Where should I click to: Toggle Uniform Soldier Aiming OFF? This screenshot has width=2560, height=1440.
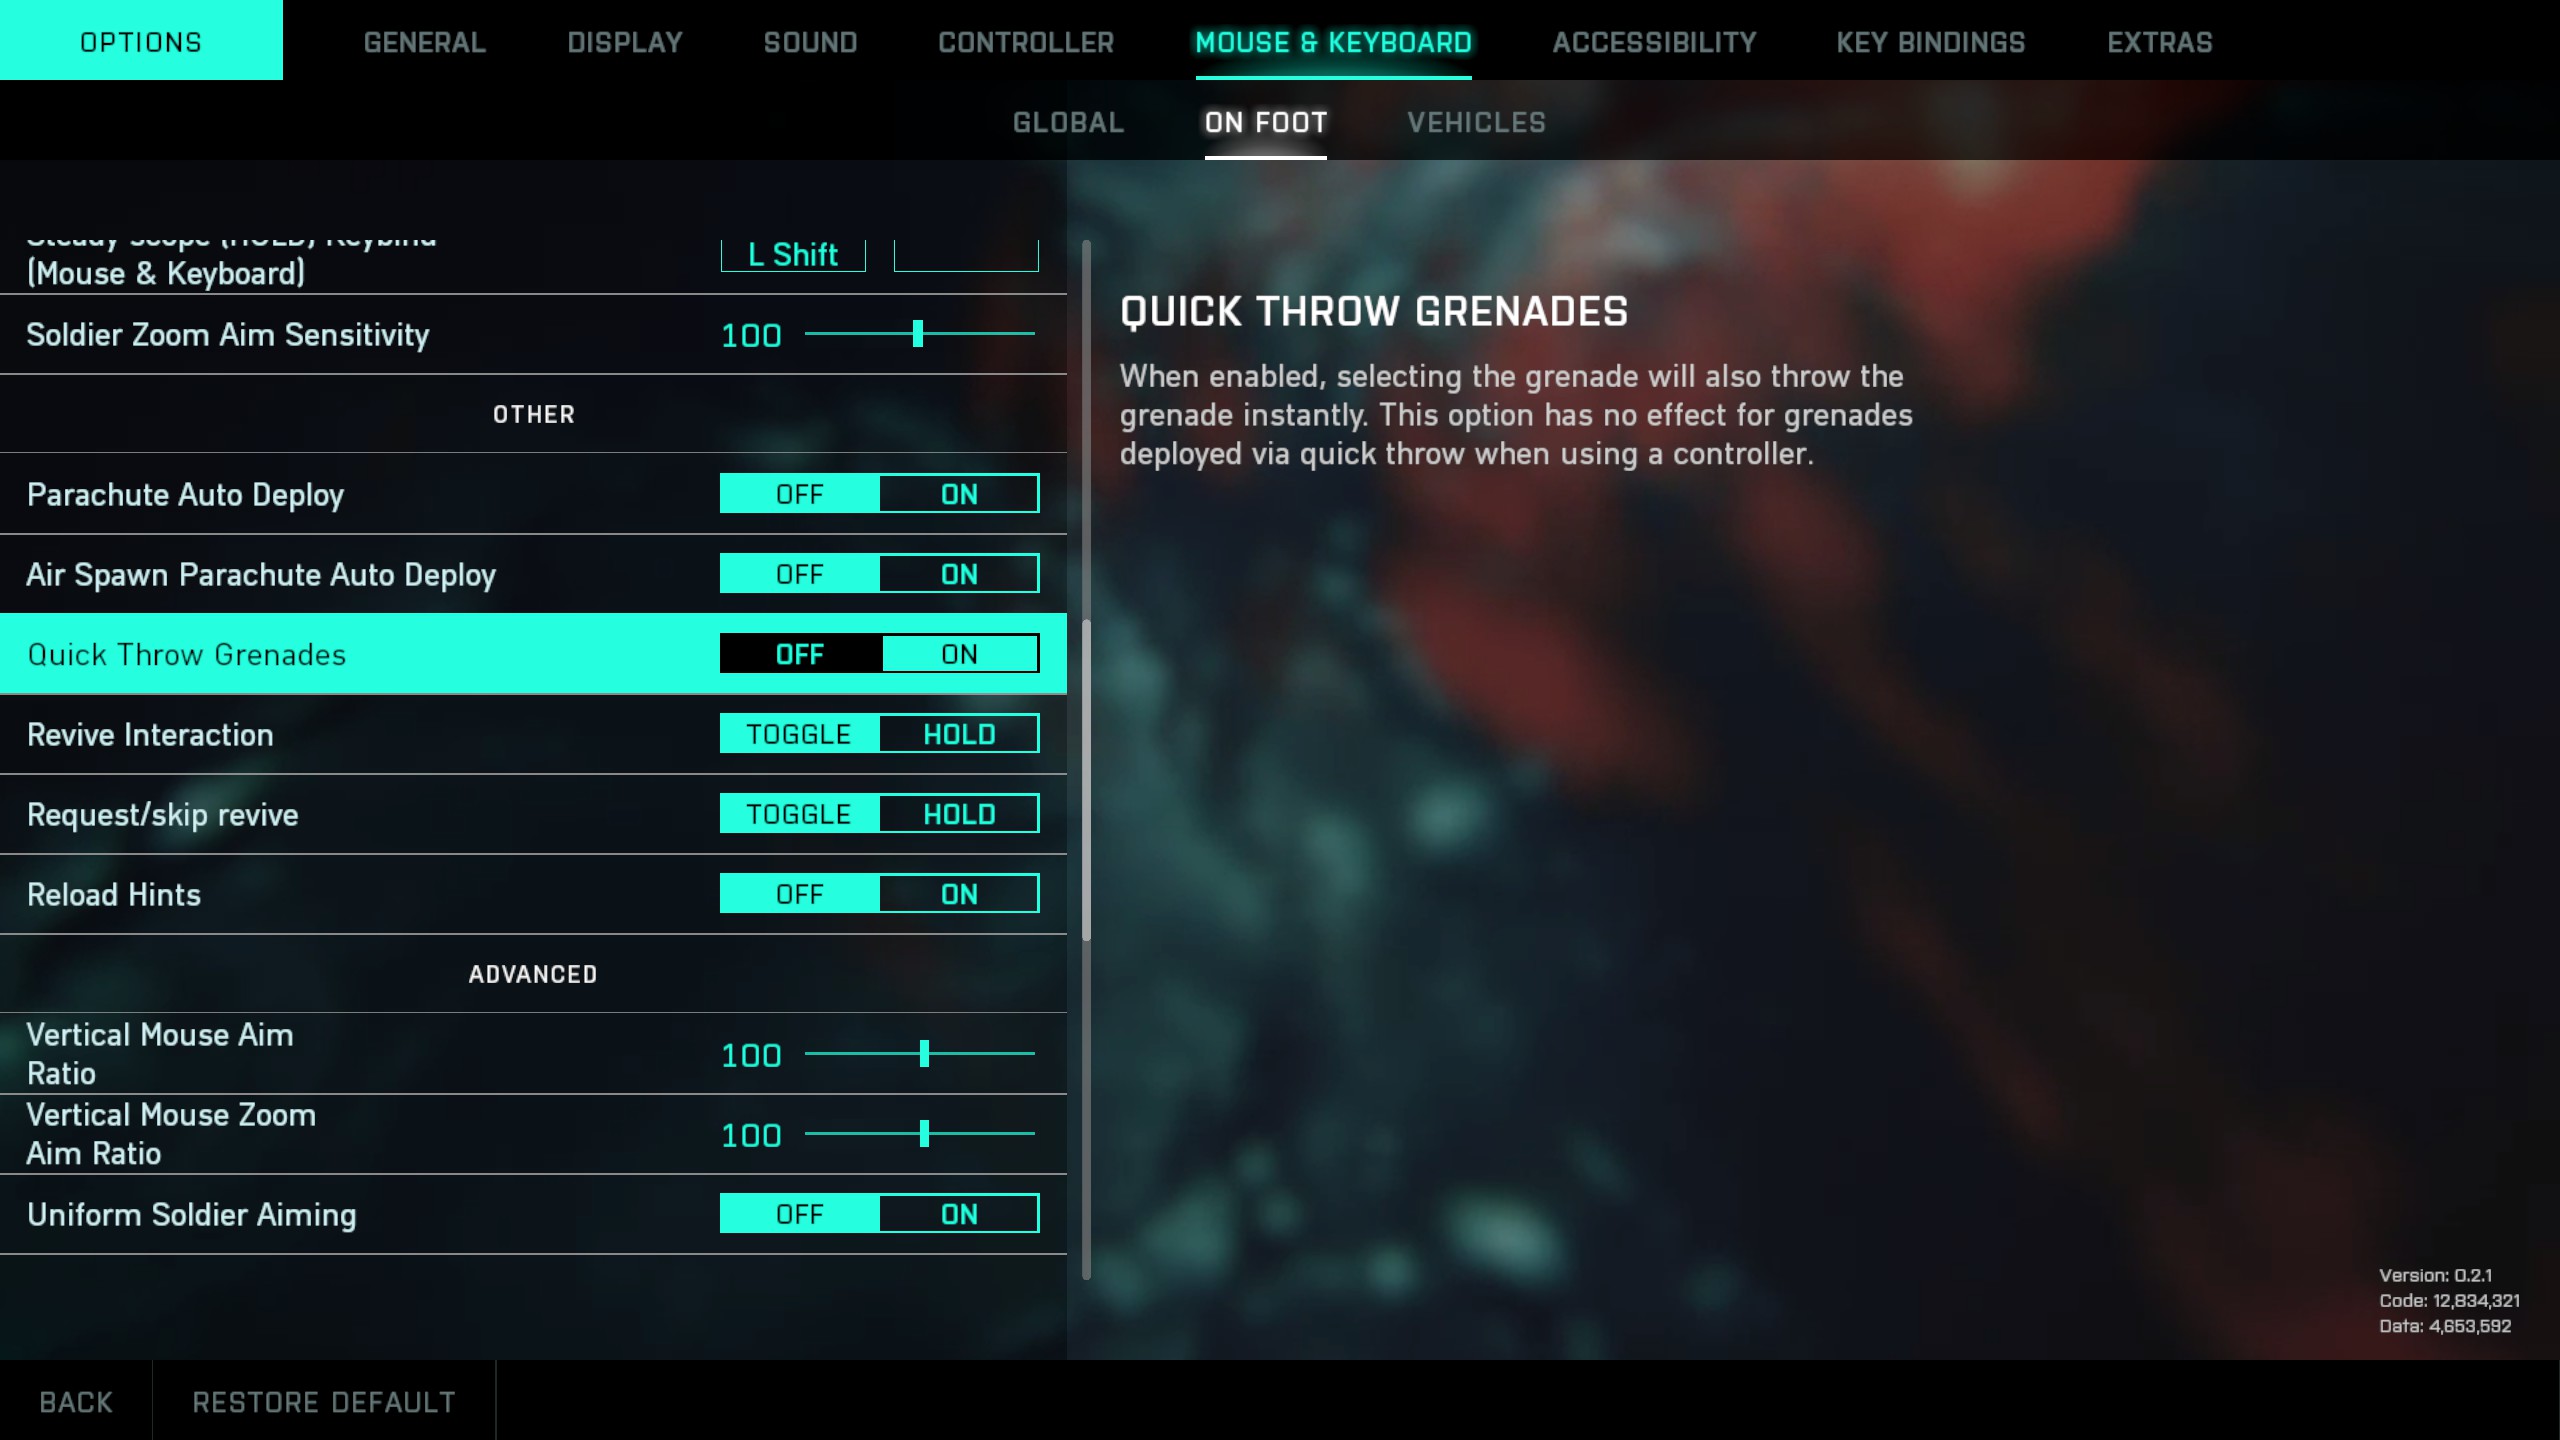pyautogui.click(x=798, y=1213)
